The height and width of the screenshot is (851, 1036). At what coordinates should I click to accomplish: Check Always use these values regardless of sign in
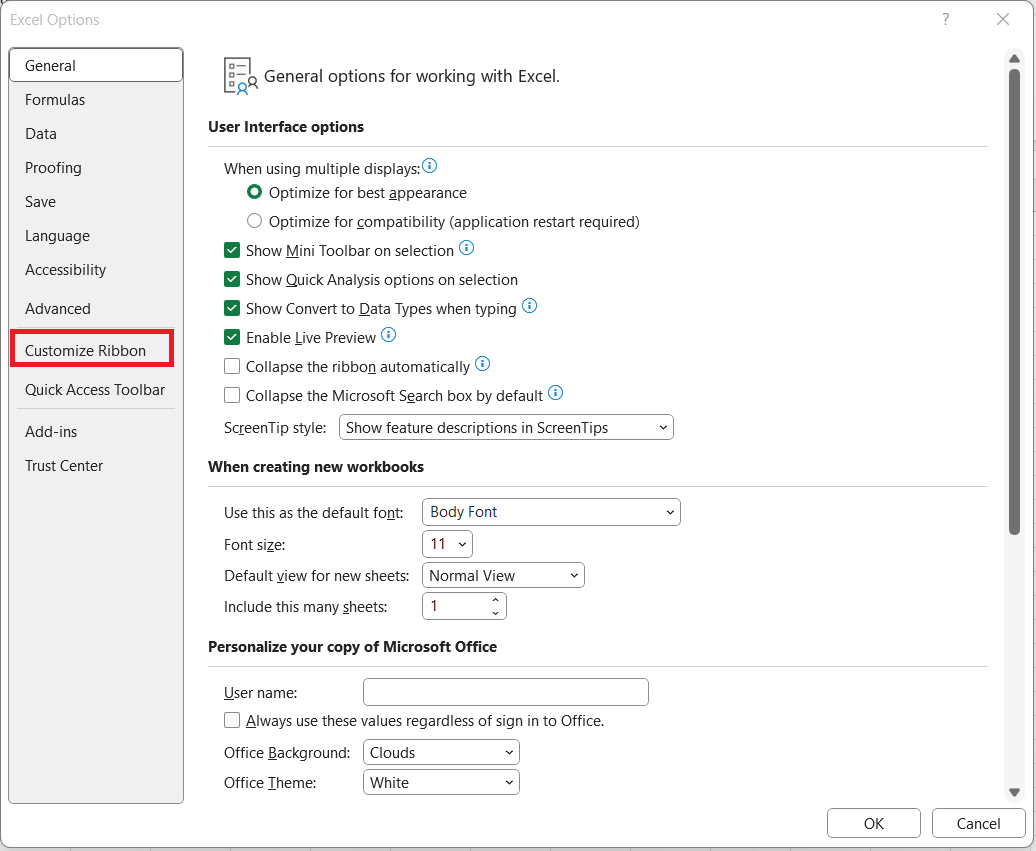(x=232, y=721)
